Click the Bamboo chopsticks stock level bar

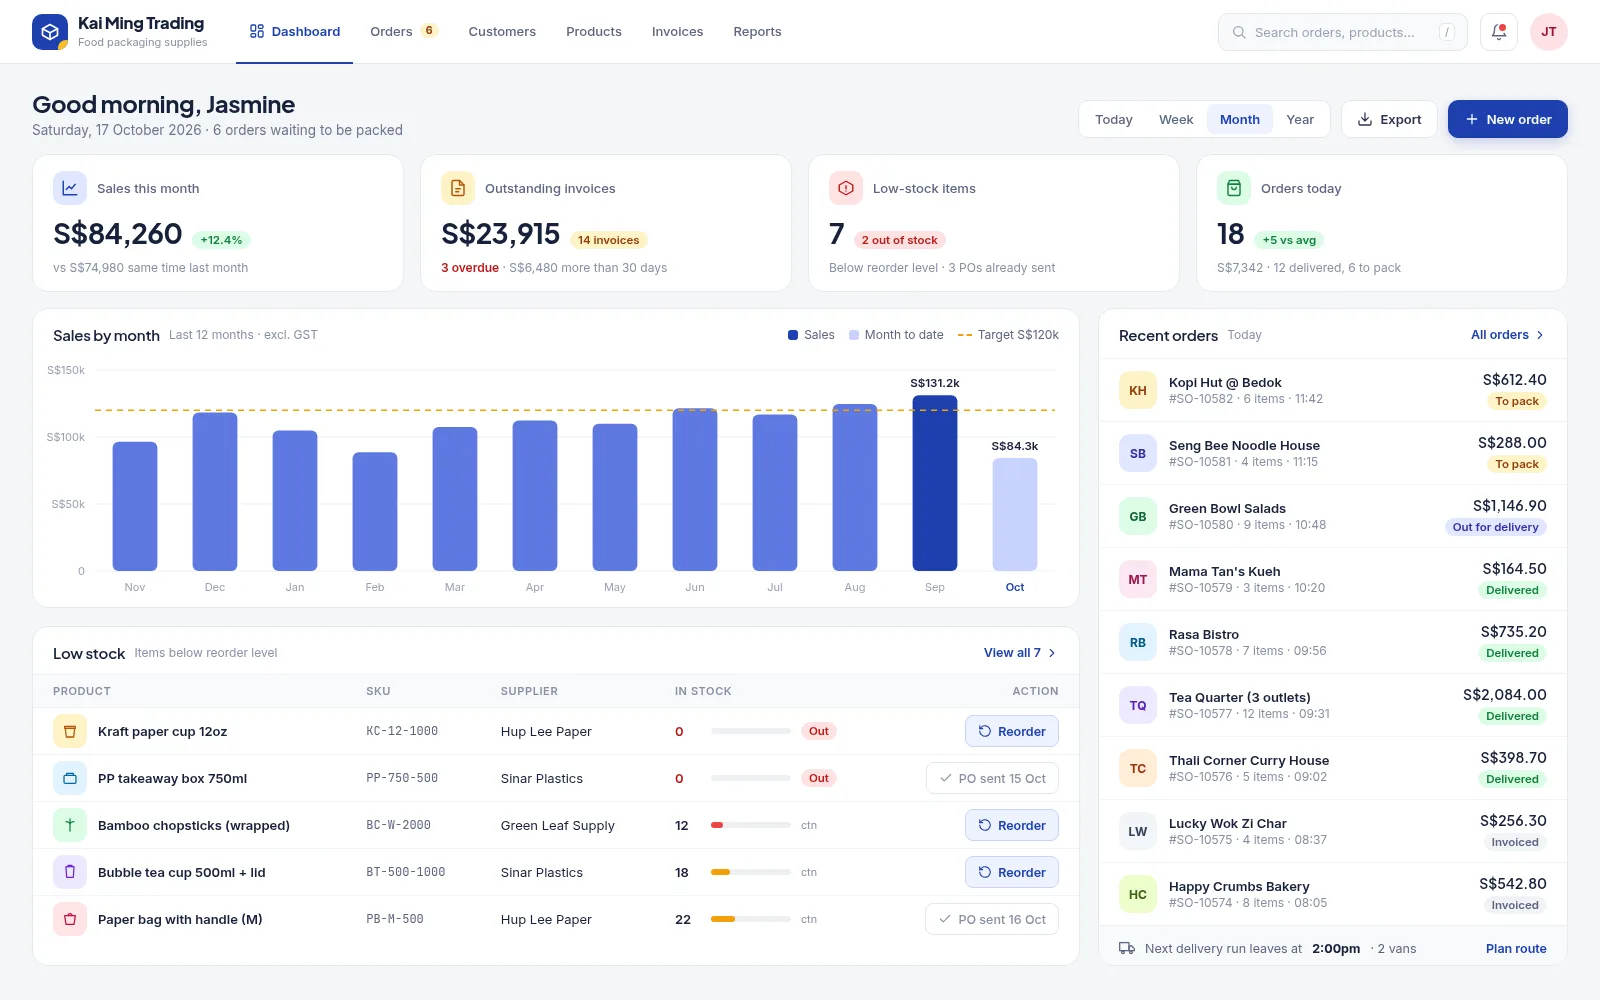(x=751, y=825)
